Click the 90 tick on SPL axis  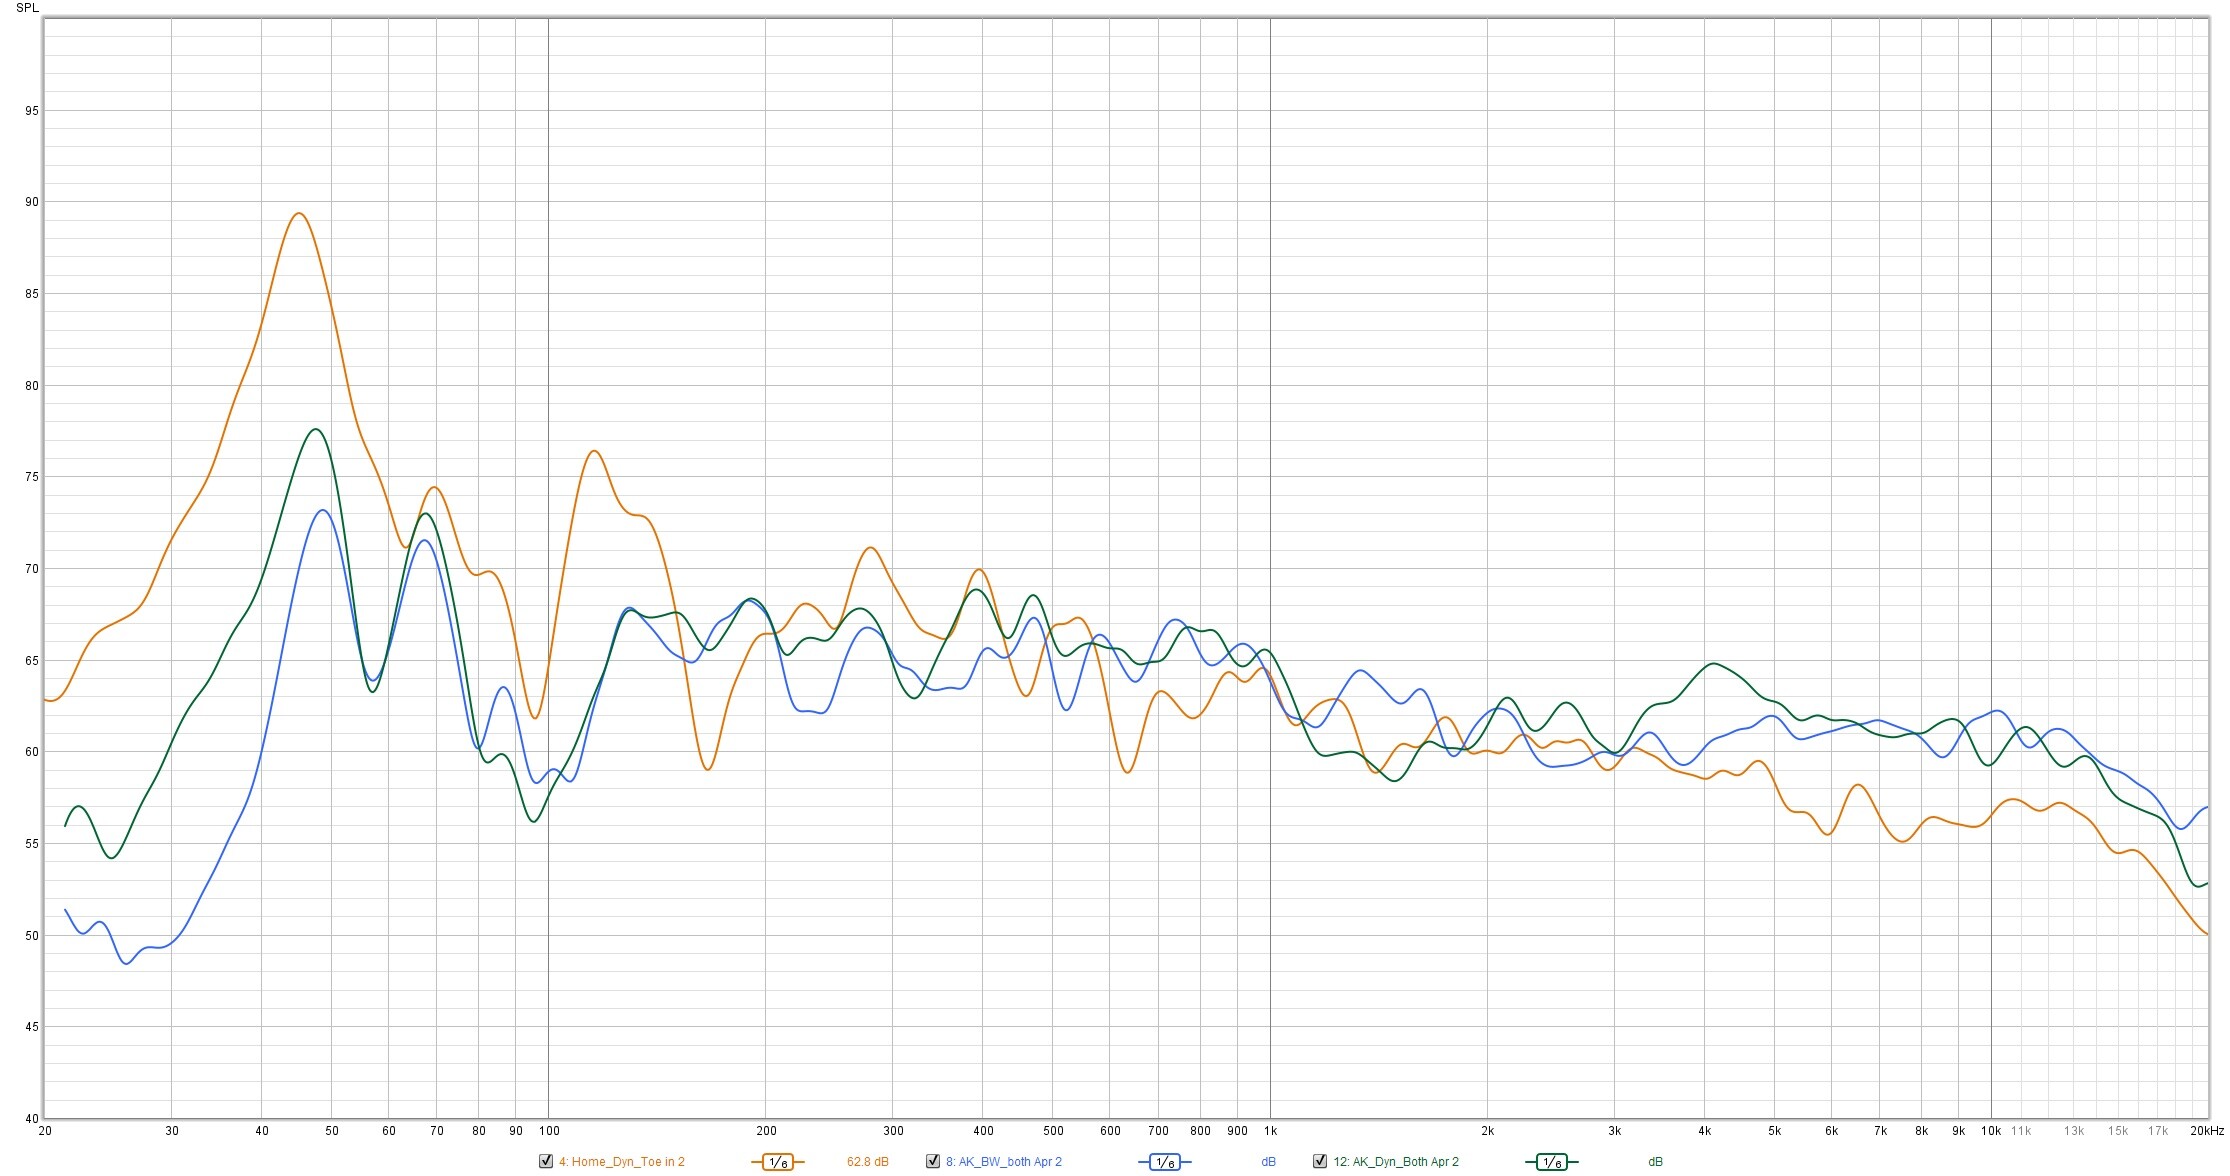tap(32, 202)
